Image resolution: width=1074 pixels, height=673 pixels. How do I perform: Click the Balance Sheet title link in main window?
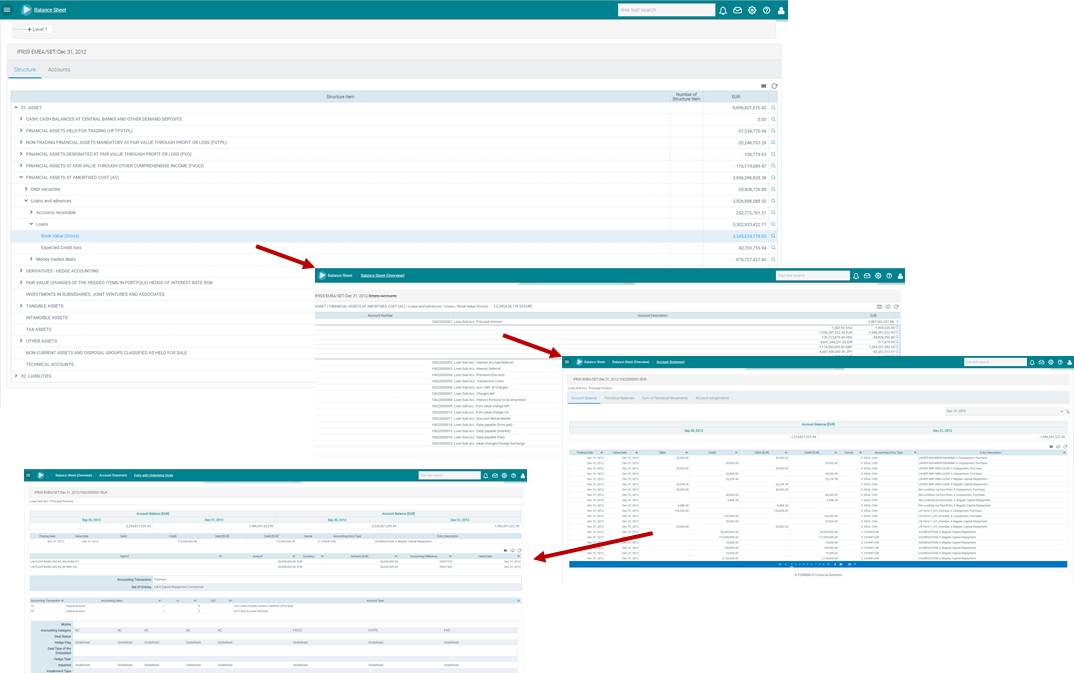coord(51,10)
